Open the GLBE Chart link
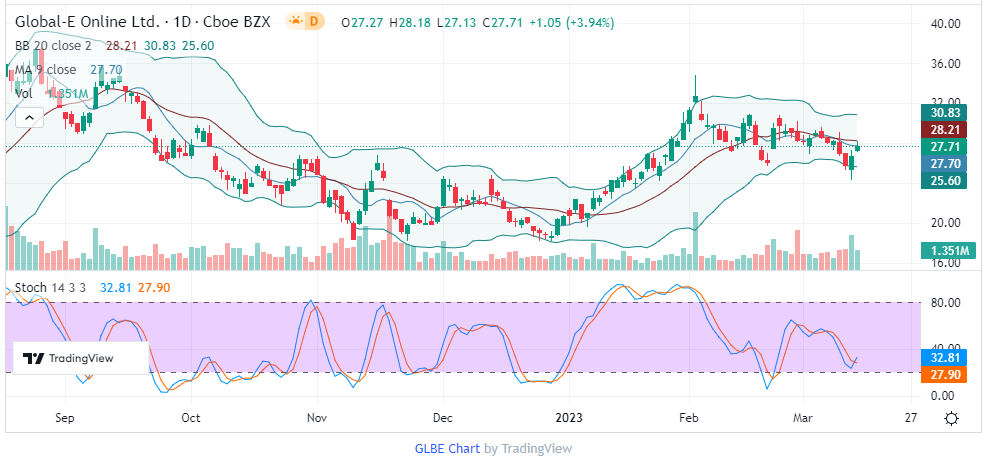The image size is (984, 460). pos(447,449)
